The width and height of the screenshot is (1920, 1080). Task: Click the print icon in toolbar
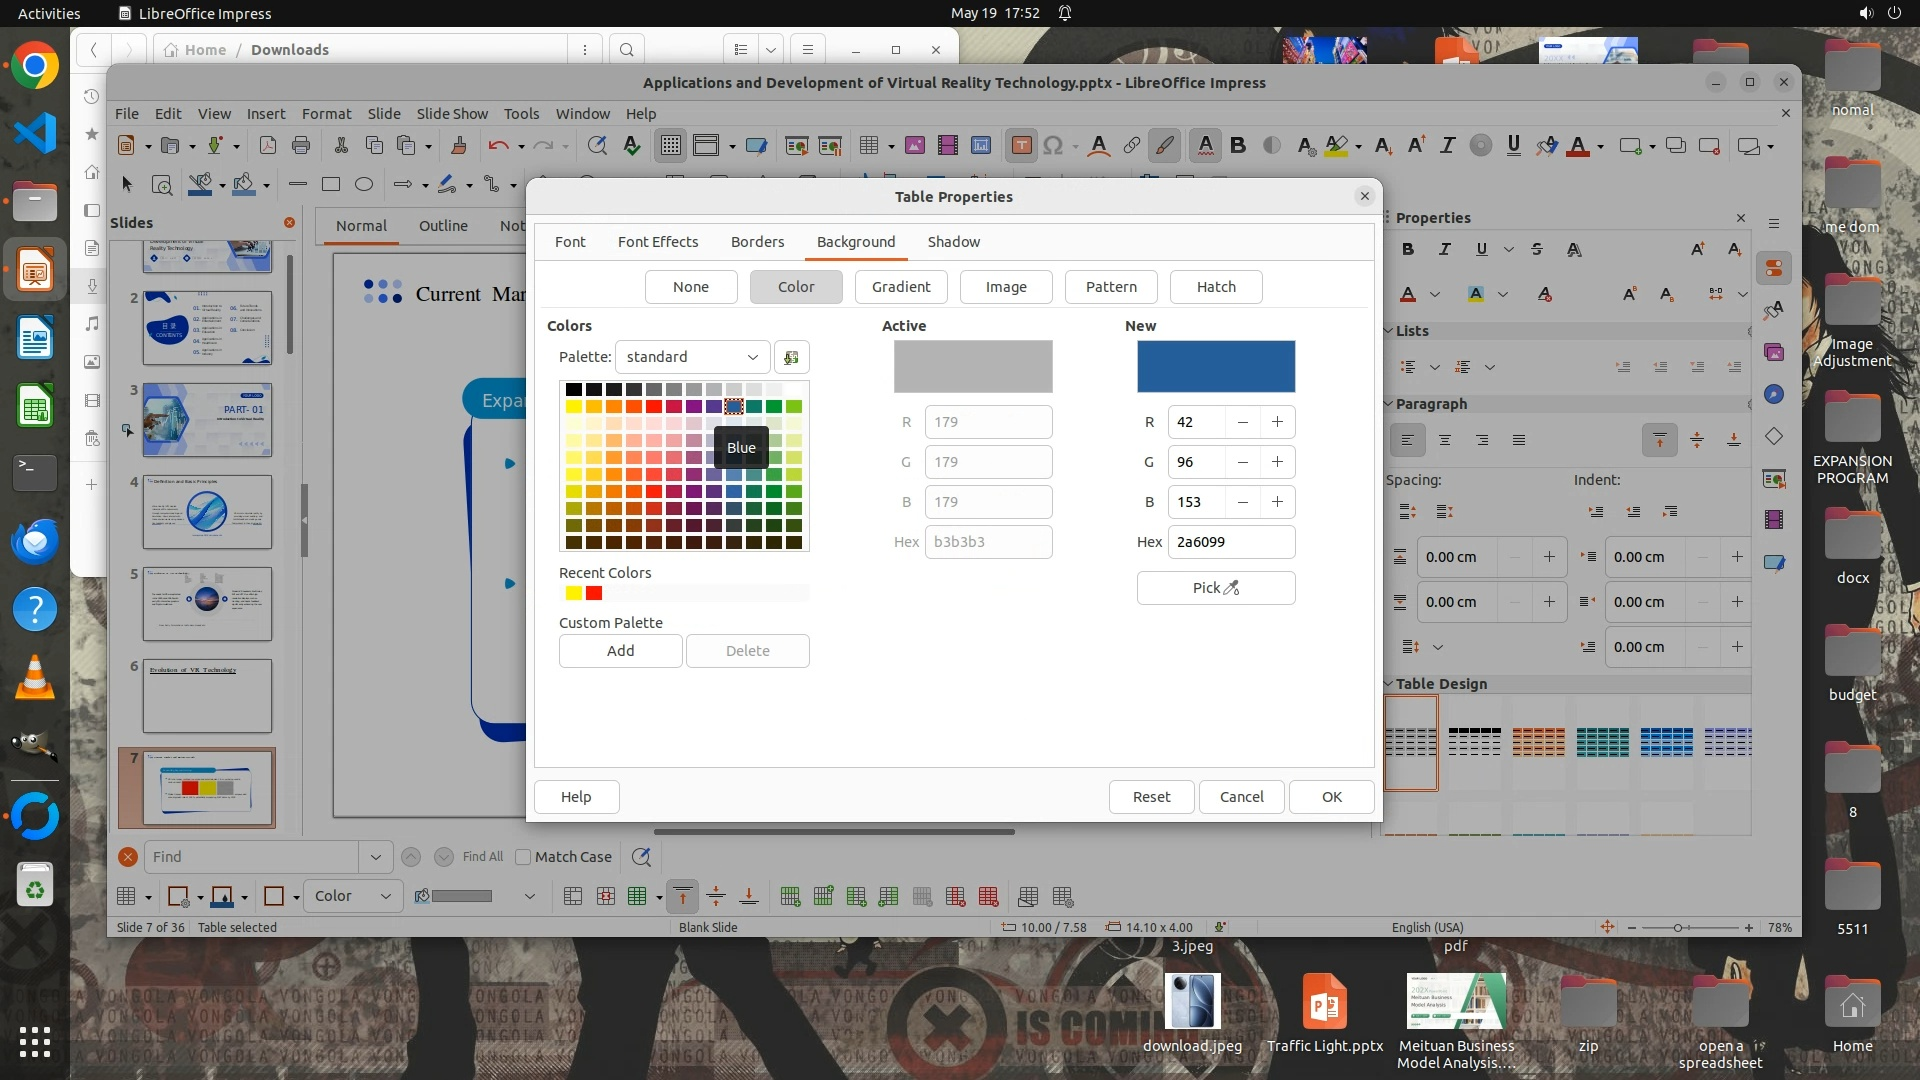[301, 146]
